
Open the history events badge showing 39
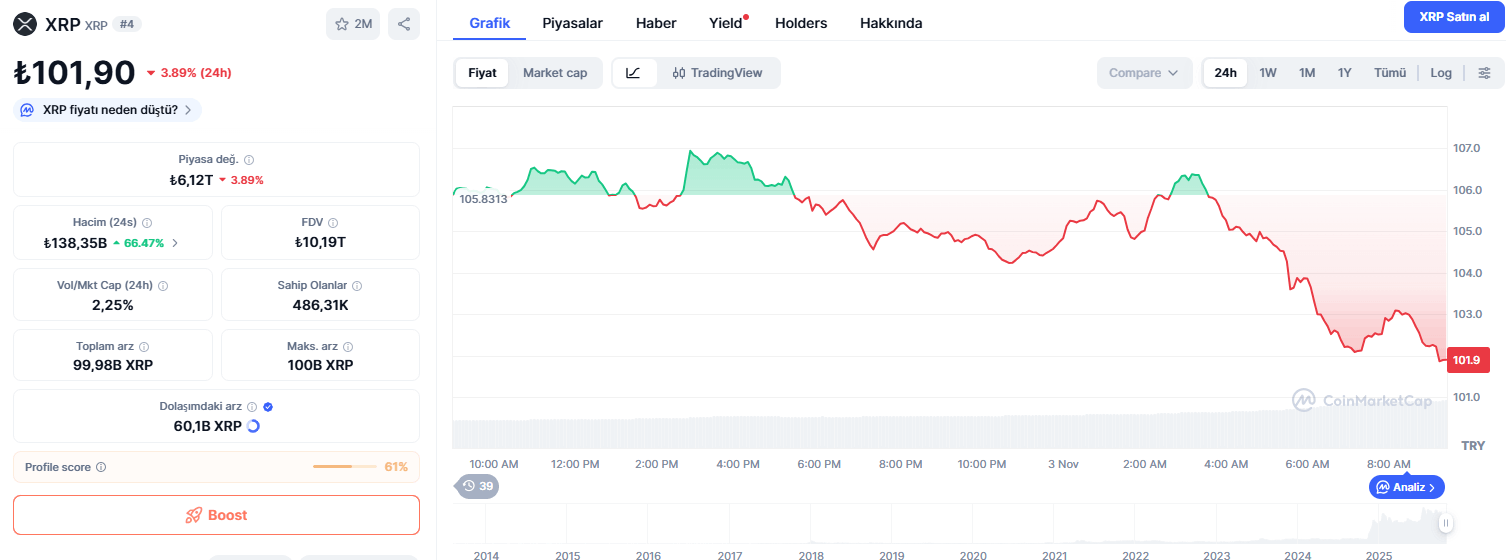477,486
